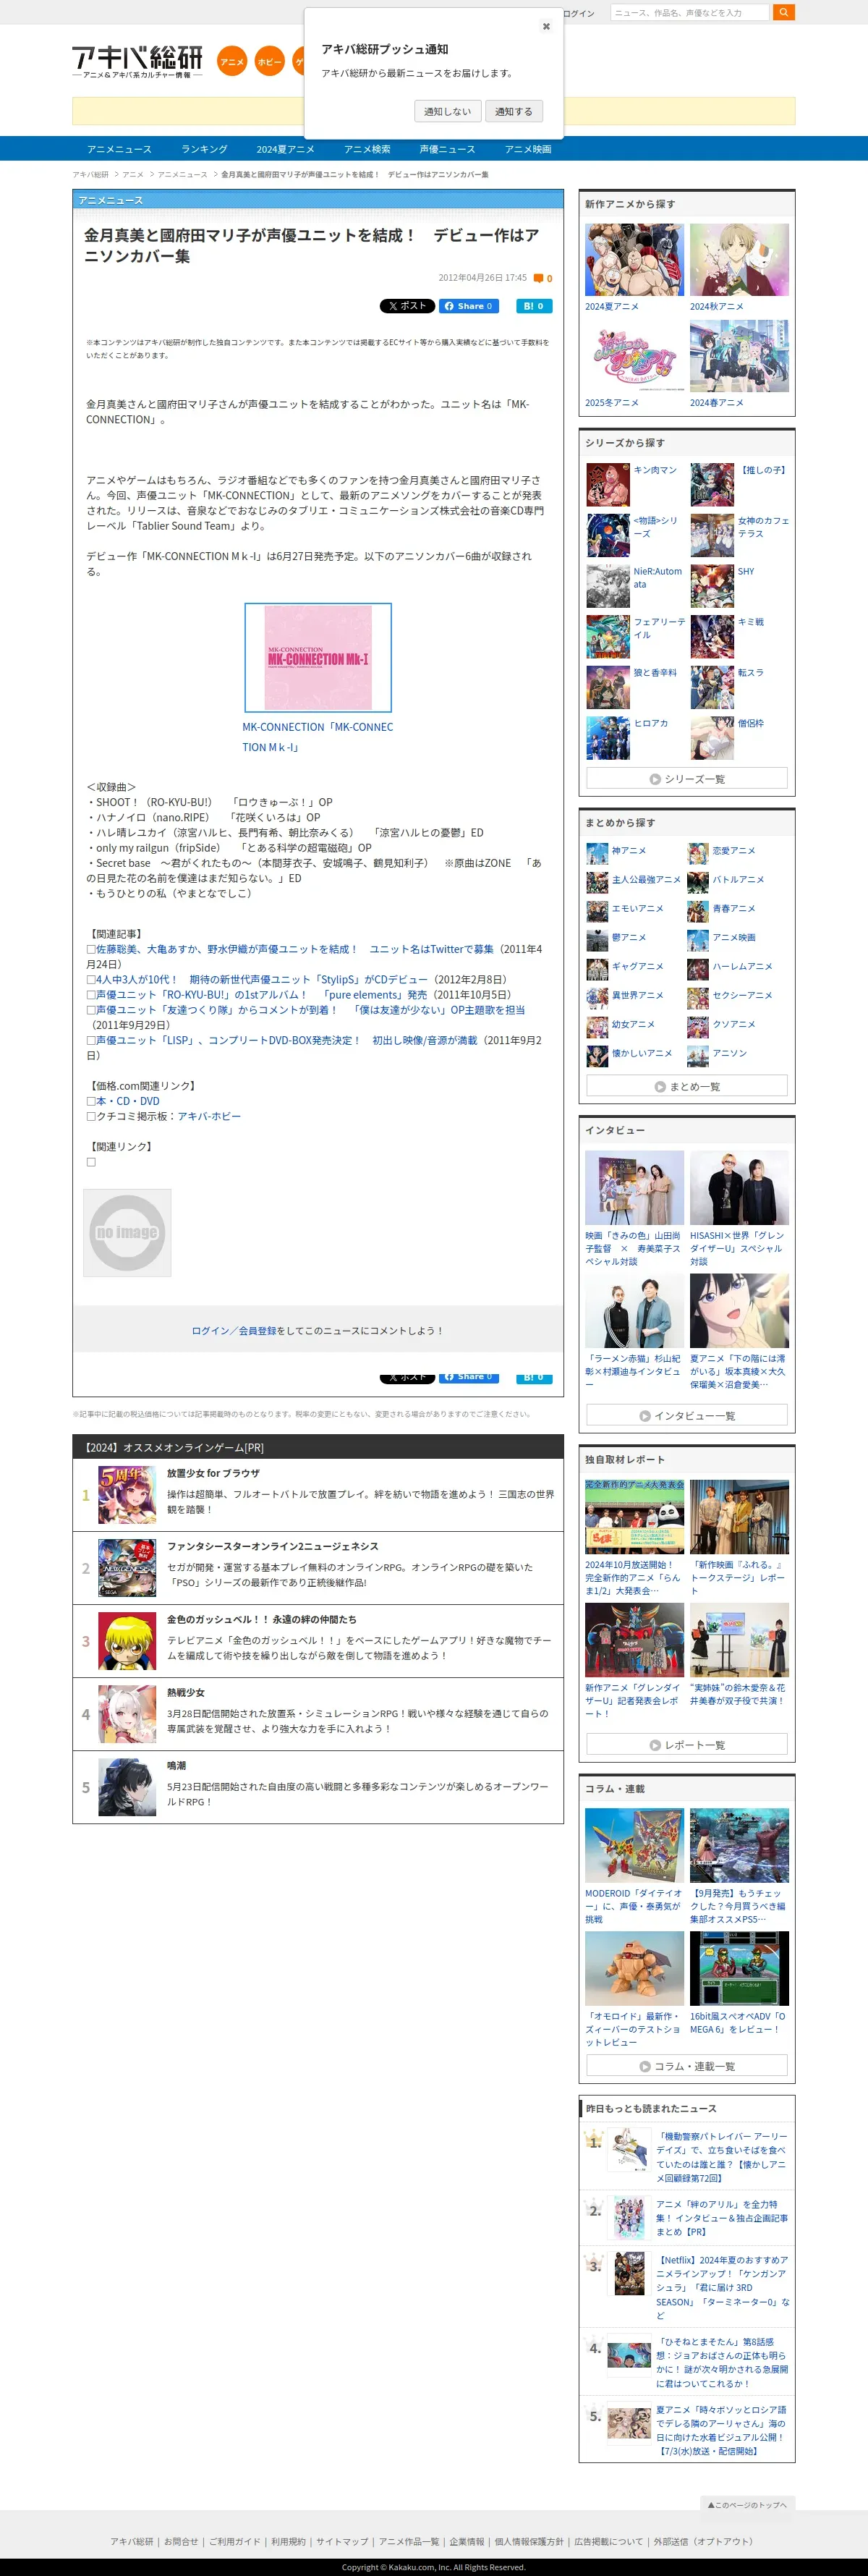The width and height of the screenshot is (868, 2576).
Task: Open the 2025冬アニメ thumbnail
Action: (634, 356)
